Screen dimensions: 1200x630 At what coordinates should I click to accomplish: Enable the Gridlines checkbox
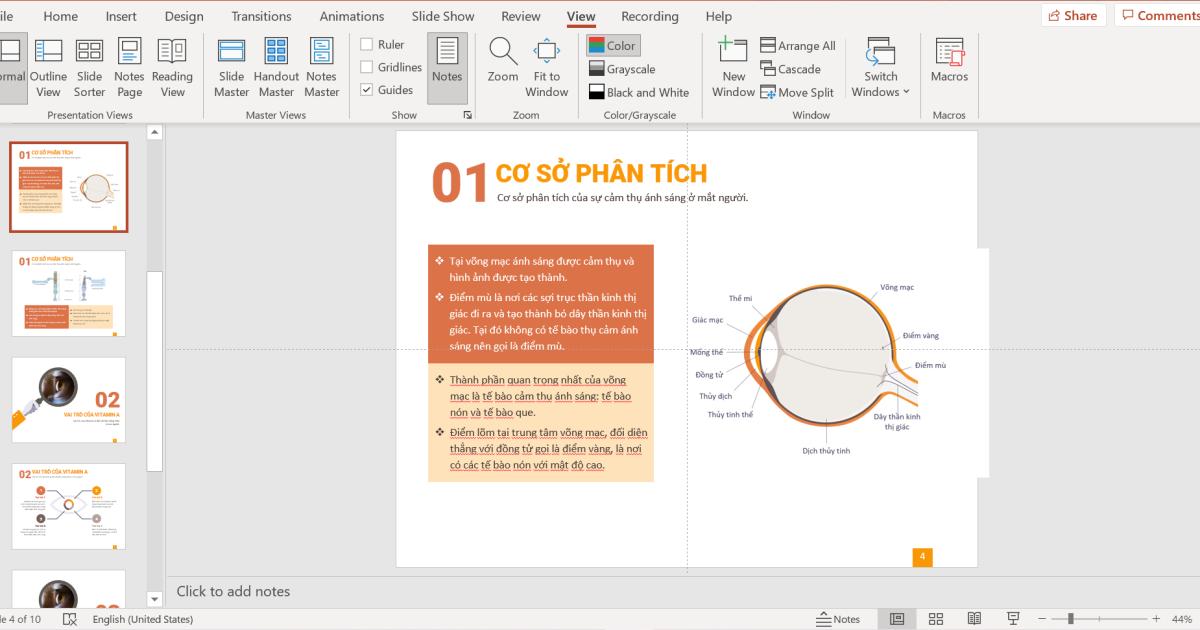tap(391, 67)
